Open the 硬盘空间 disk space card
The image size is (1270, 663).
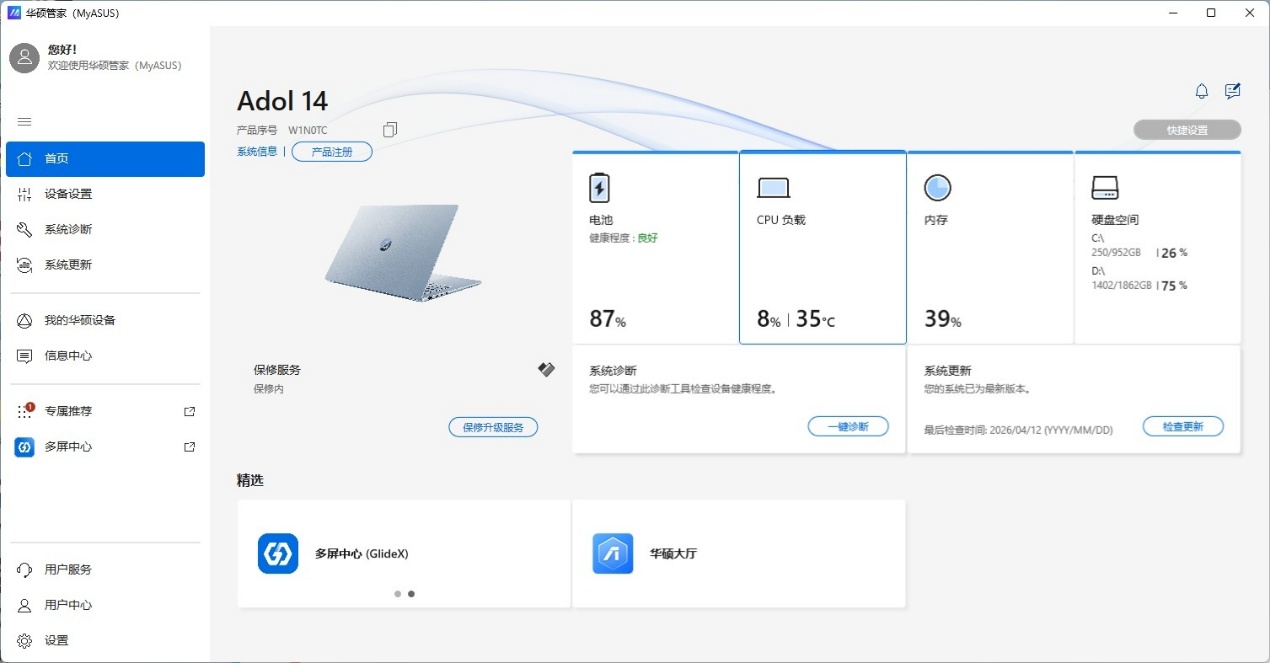tap(1158, 247)
